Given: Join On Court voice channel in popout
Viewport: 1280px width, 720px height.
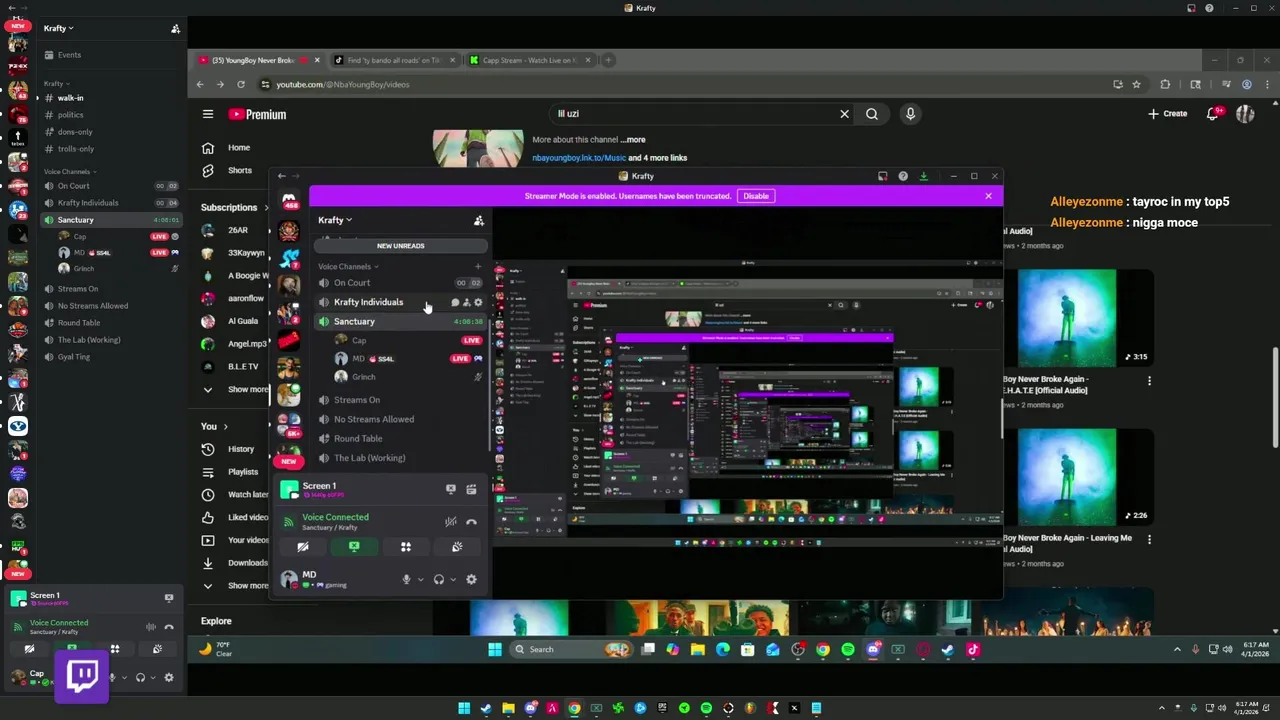Looking at the screenshot, I should pos(400,283).
